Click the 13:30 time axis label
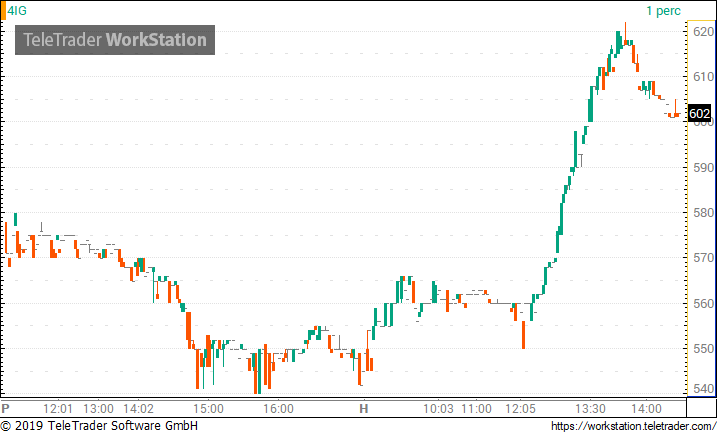The image size is (717, 435). pyautogui.click(x=591, y=408)
